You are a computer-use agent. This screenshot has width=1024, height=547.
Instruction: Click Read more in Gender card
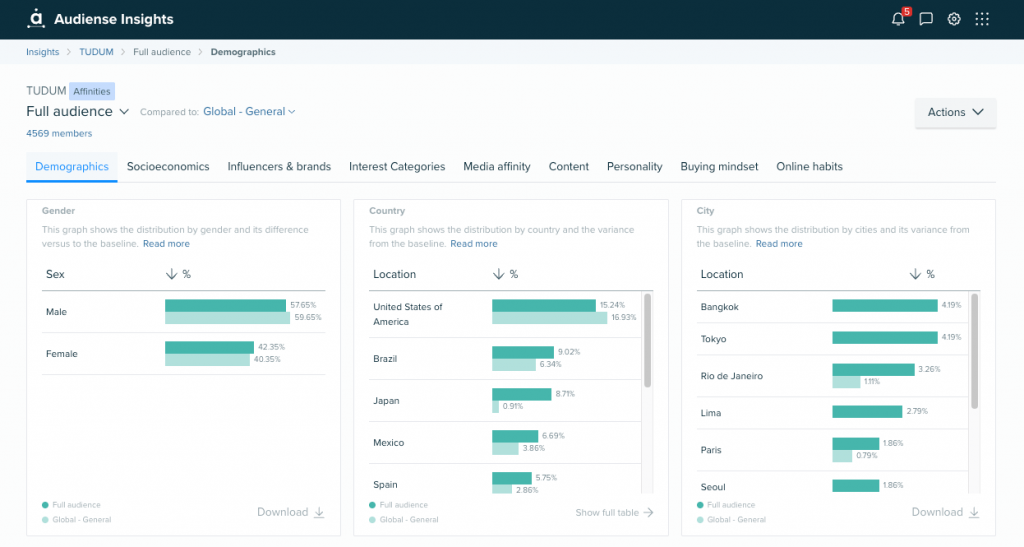tap(167, 243)
